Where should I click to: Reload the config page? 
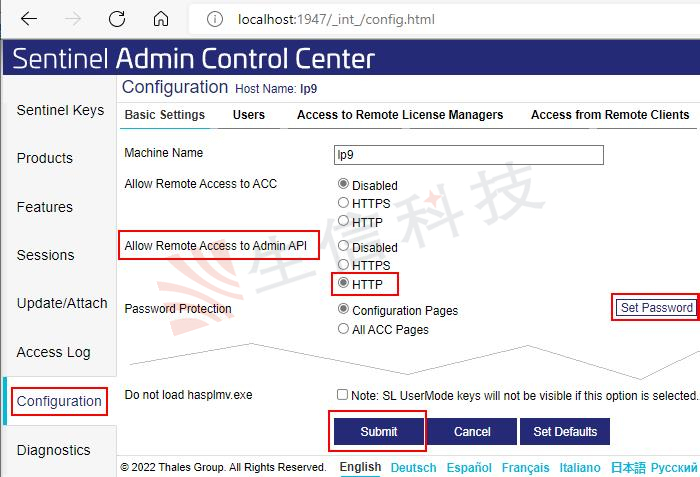pos(117,19)
